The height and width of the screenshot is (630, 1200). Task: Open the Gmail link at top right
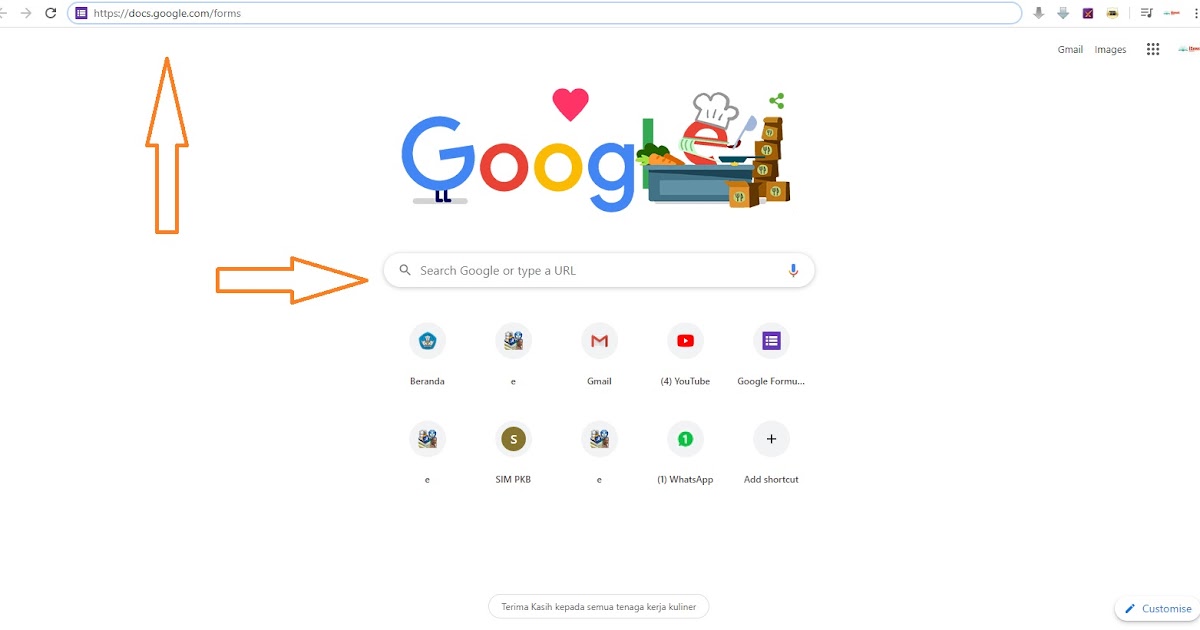pos(1070,49)
